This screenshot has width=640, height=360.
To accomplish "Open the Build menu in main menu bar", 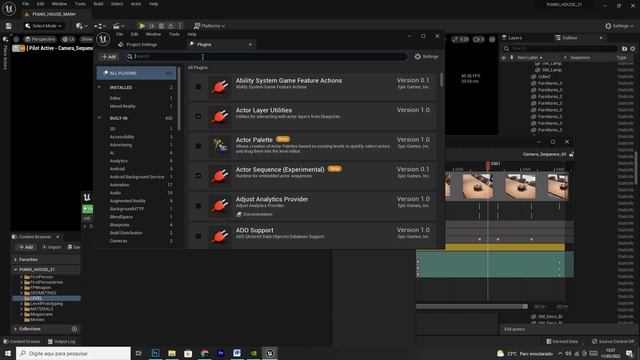I will (x=98, y=4).
